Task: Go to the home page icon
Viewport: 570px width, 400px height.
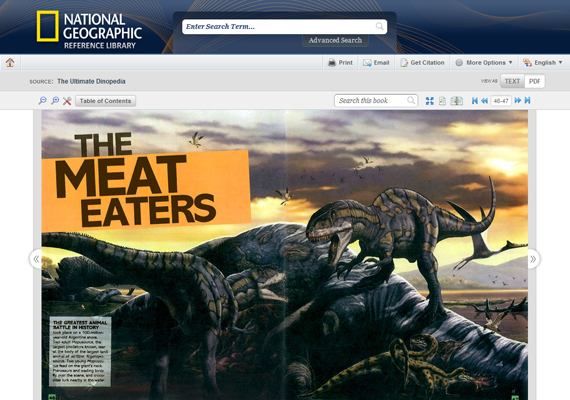Action: 10,63
